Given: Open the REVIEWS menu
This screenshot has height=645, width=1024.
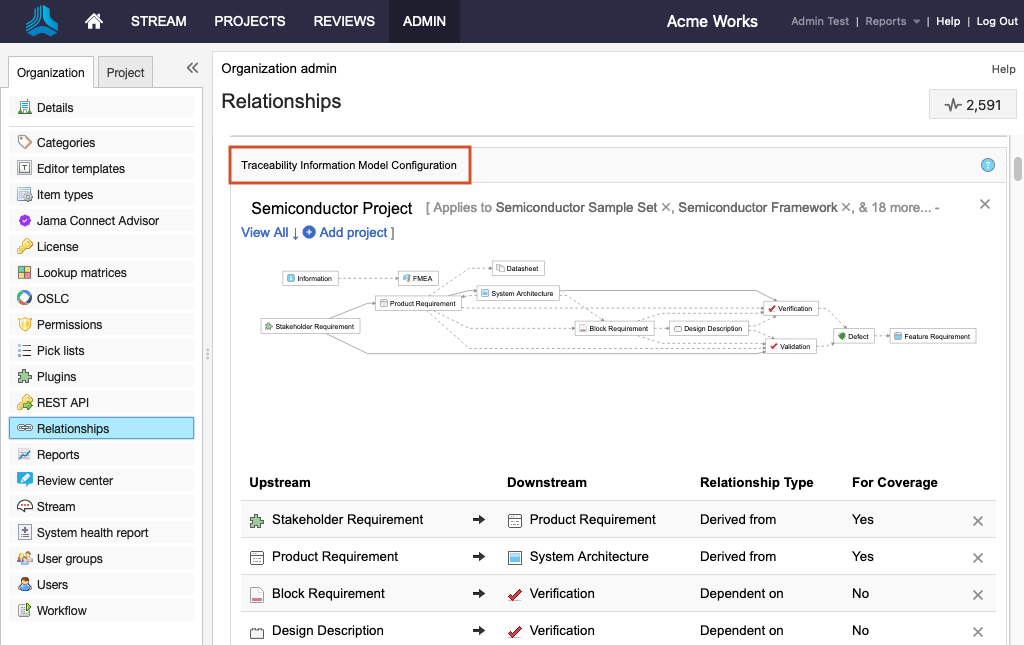Looking at the screenshot, I should 344,21.
